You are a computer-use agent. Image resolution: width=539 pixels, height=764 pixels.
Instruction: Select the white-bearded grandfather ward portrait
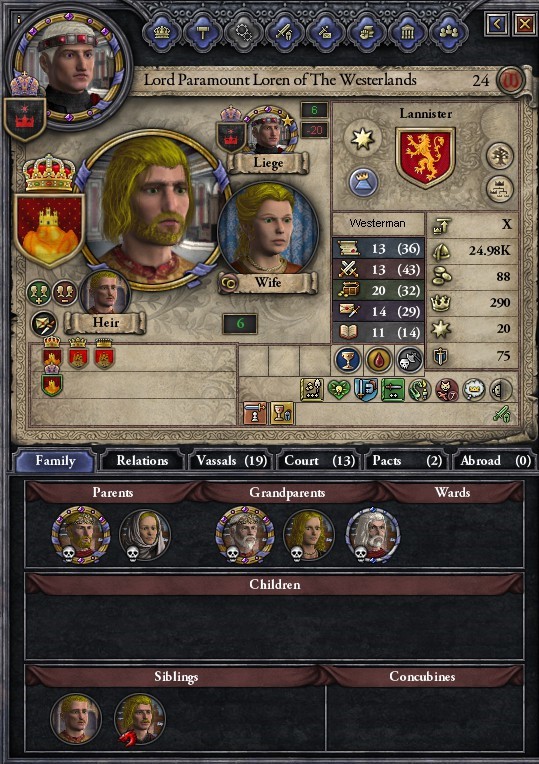coord(372,535)
